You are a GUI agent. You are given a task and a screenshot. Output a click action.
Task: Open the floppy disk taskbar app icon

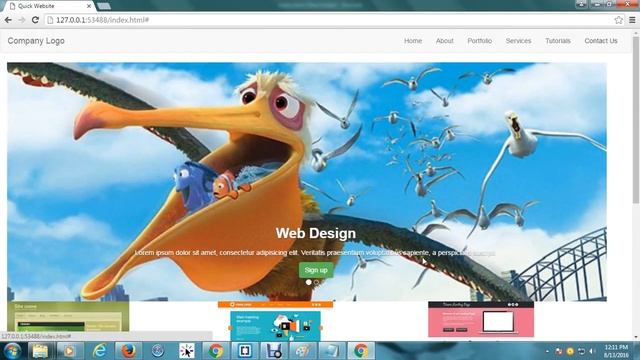click(274, 351)
